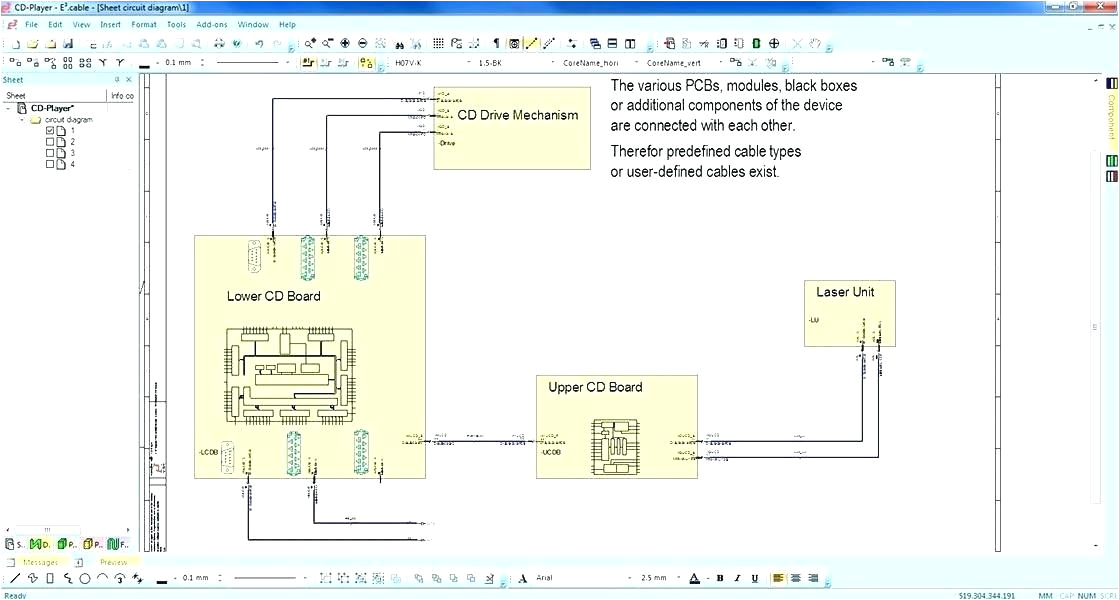Click the Underline formatting button
The image size is (1119, 600).
[x=754, y=578]
